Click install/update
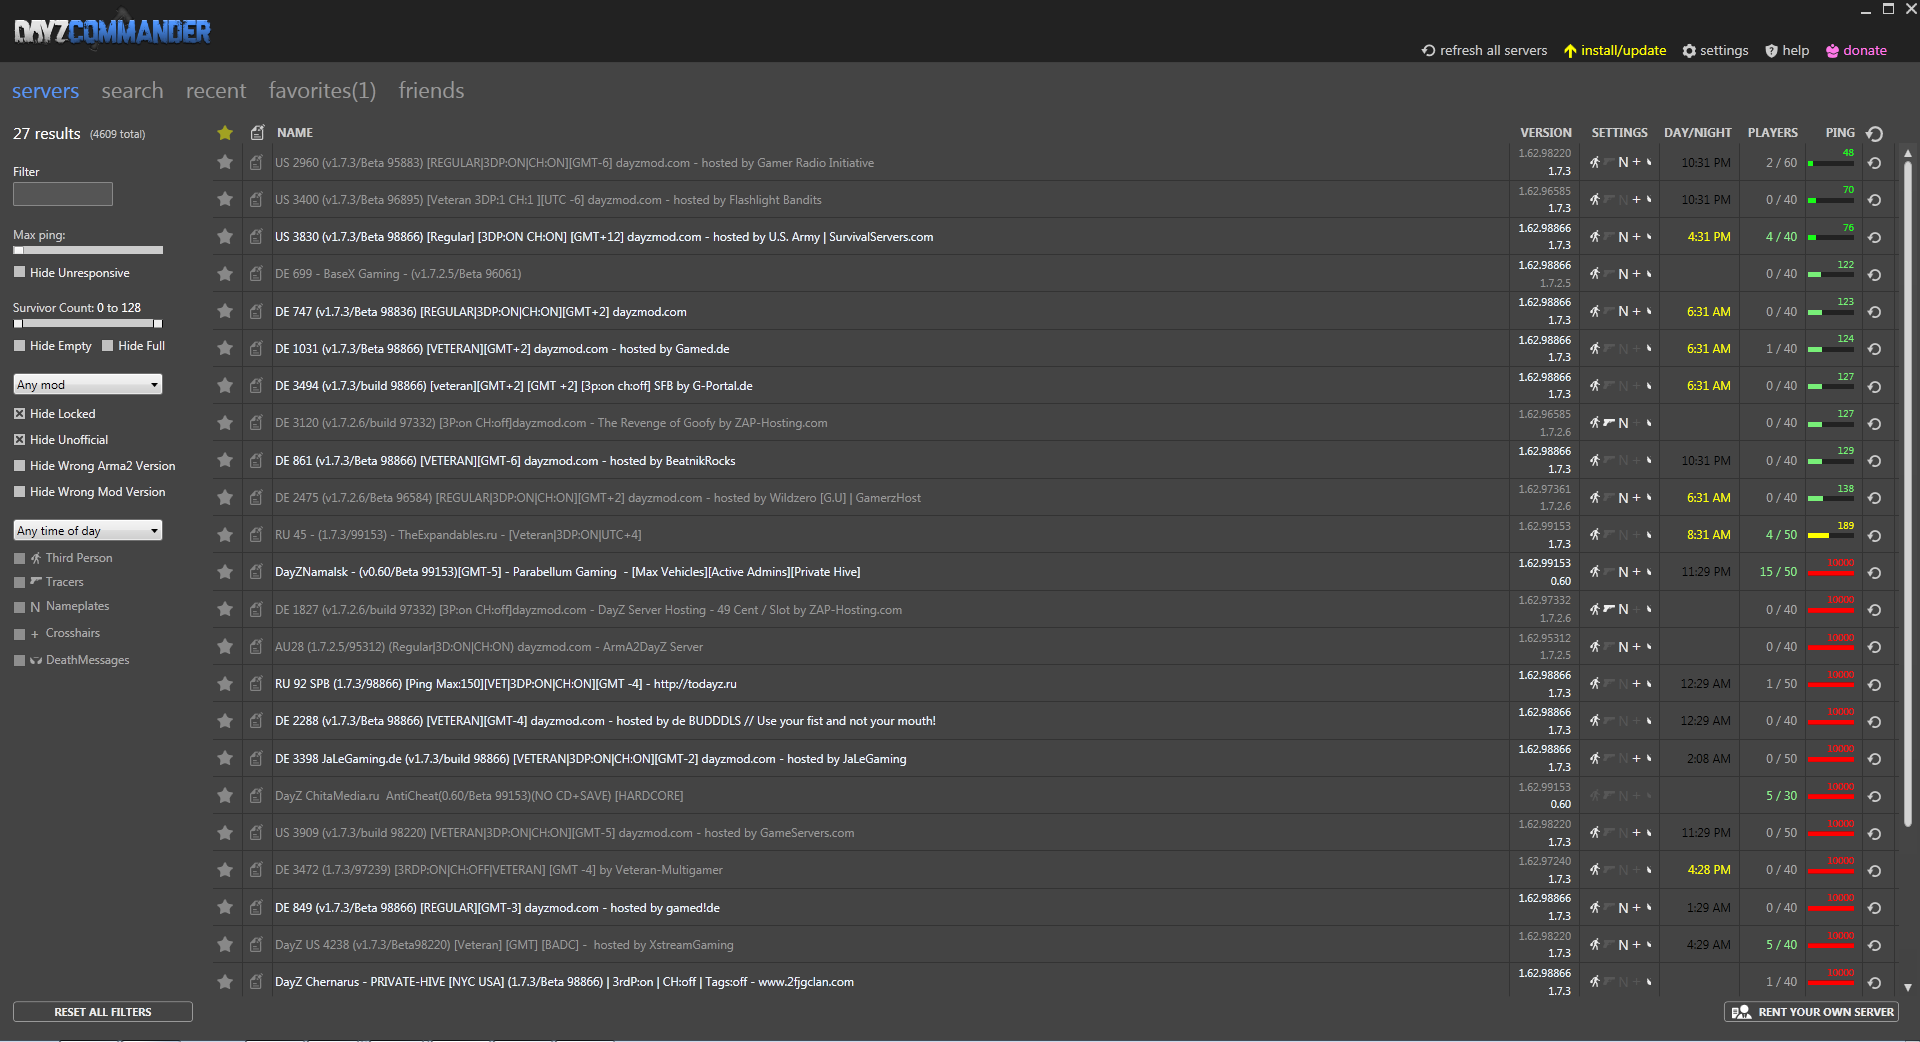Image resolution: width=1920 pixels, height=1042 pixels. pyautogui.click(x=1615, y=50)
